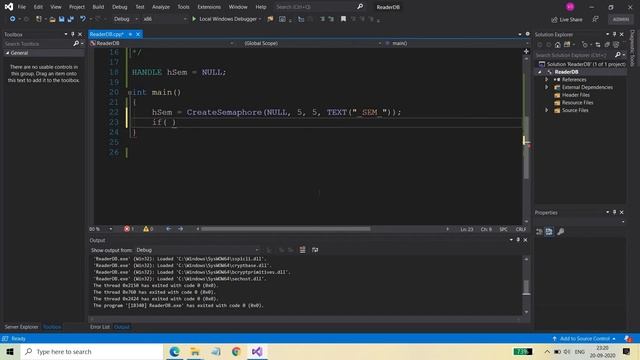640x360 pixels.
Task: Open the Extensions menu
Action: pyautogui.click(x=209, y=7)
